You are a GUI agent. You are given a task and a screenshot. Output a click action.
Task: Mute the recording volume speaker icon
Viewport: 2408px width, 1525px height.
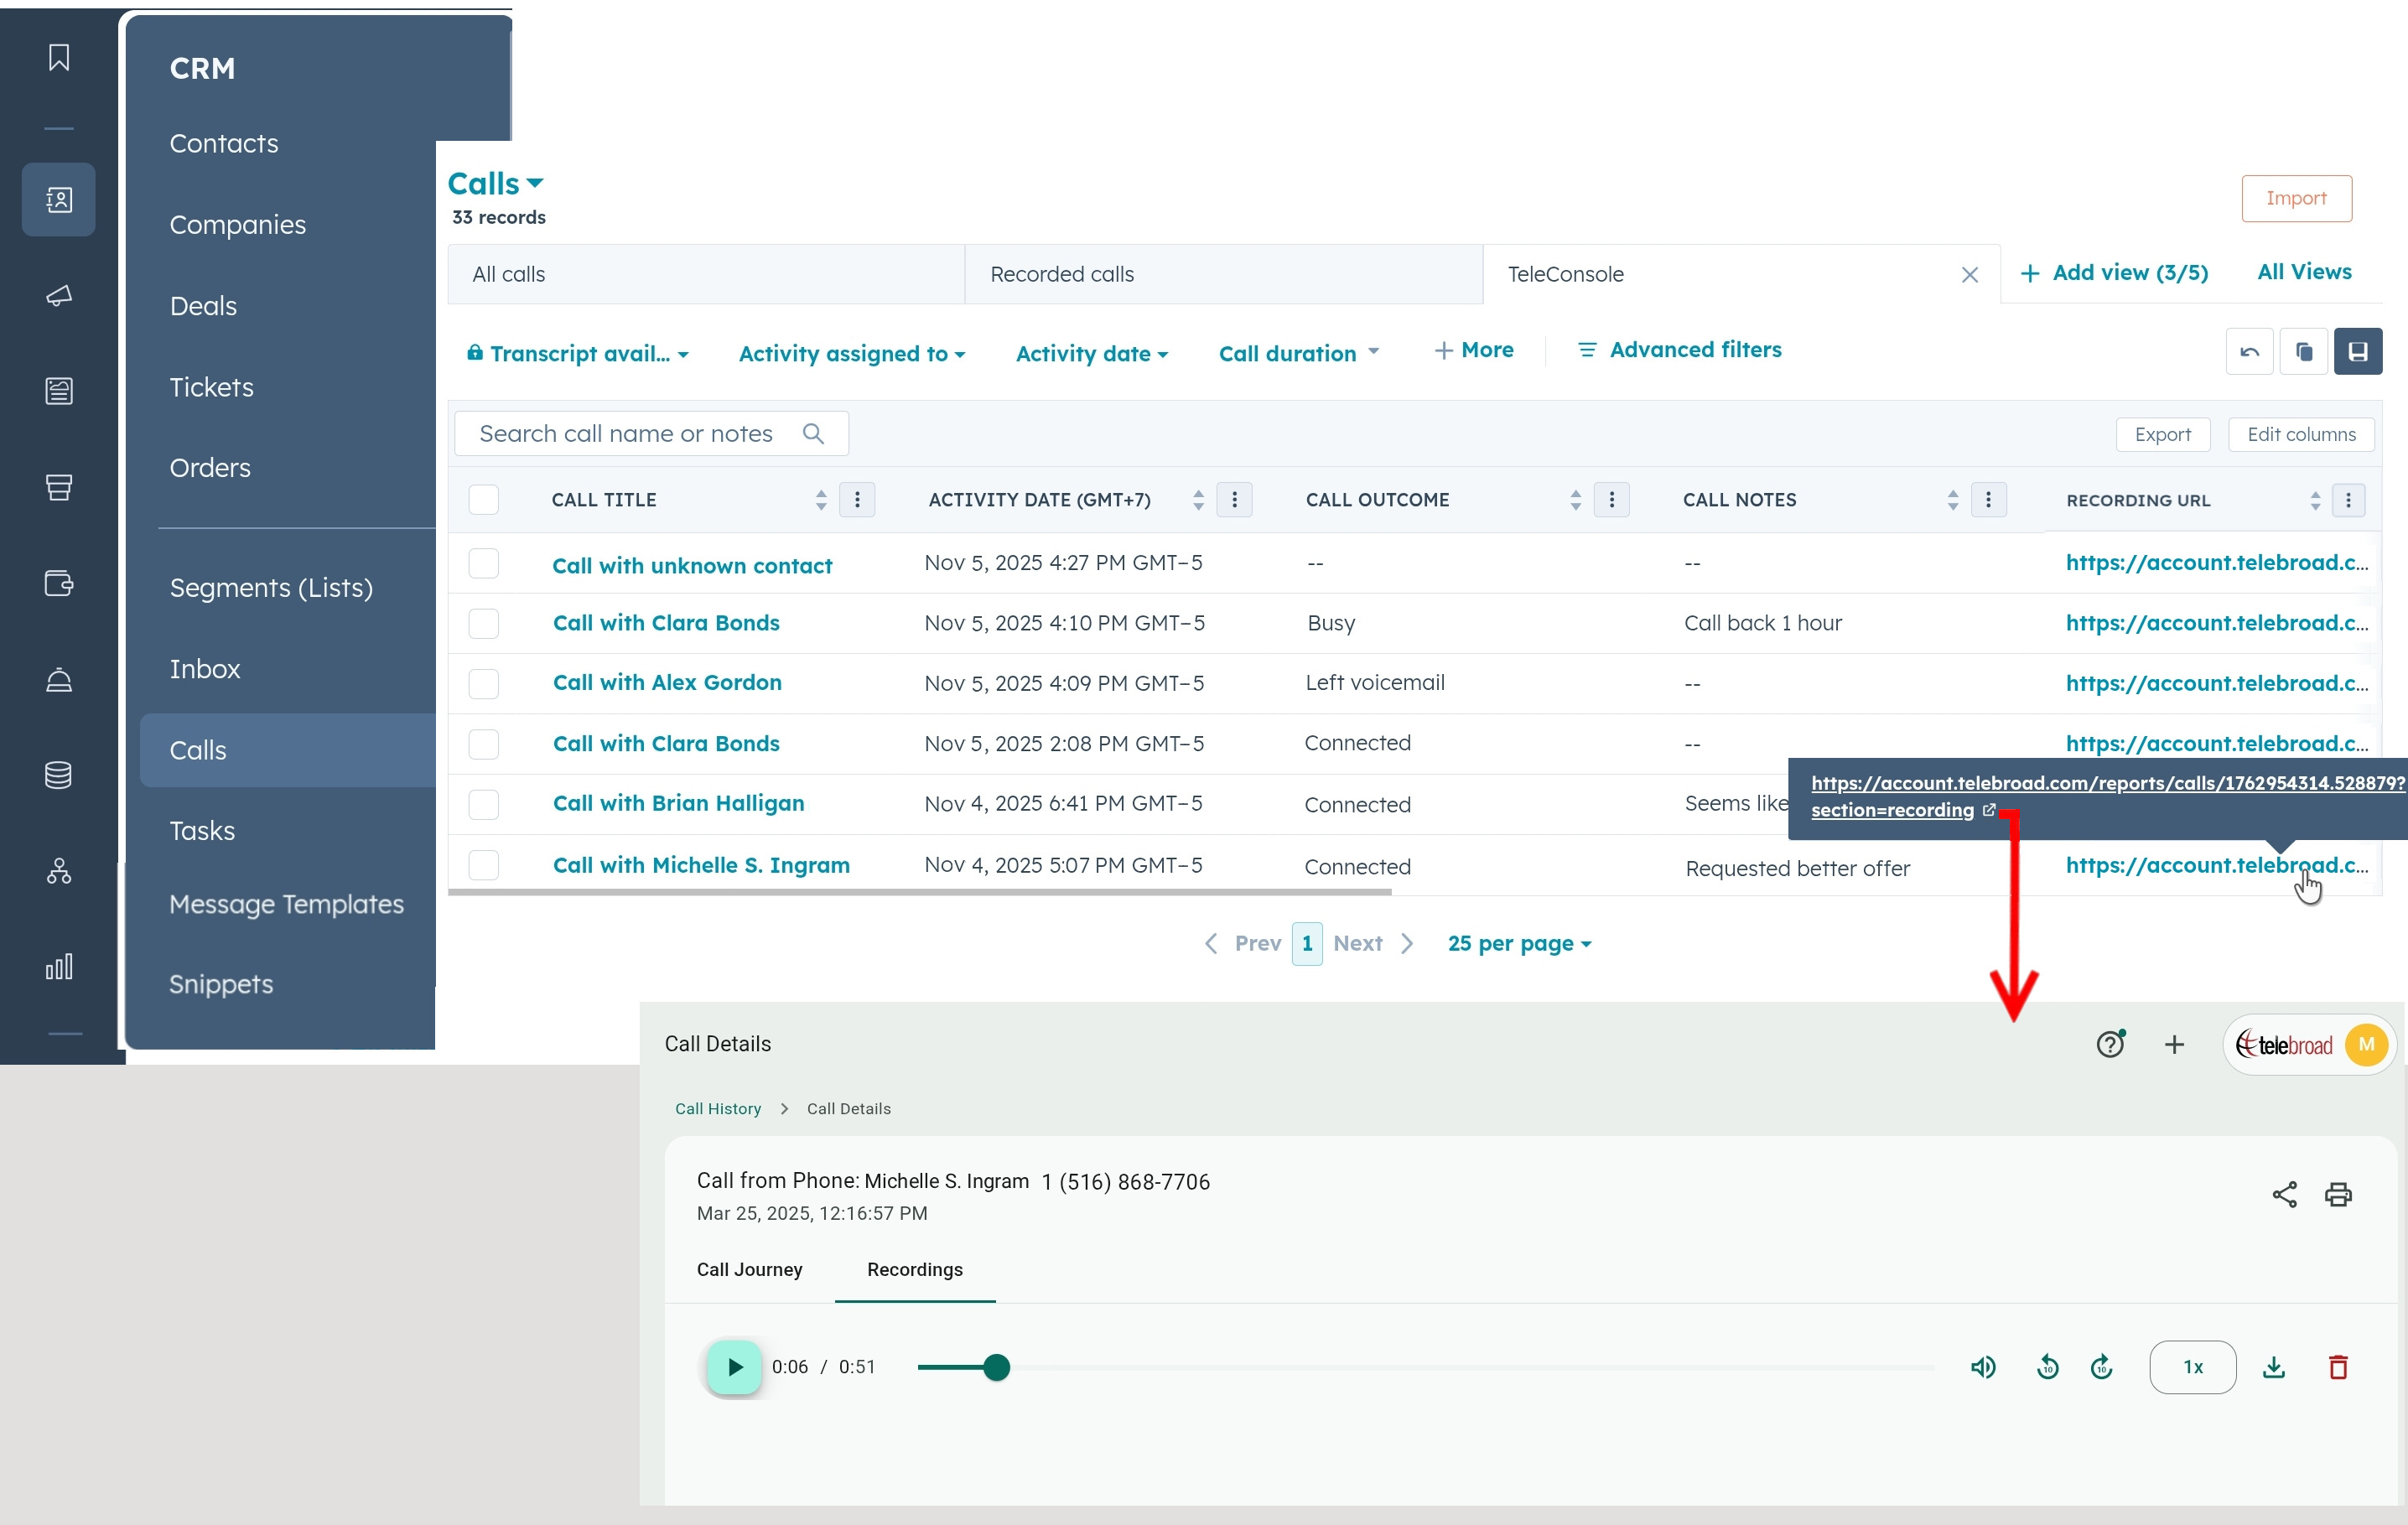(x=1983, y=1367)
